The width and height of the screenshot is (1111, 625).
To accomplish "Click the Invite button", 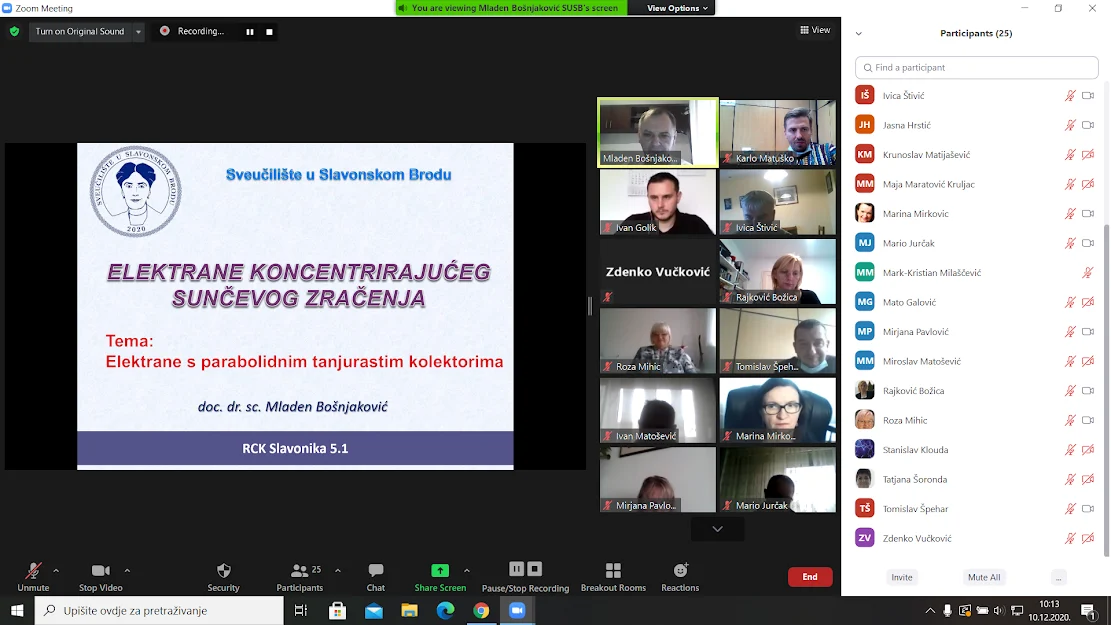I will click(x=902, y=578).
